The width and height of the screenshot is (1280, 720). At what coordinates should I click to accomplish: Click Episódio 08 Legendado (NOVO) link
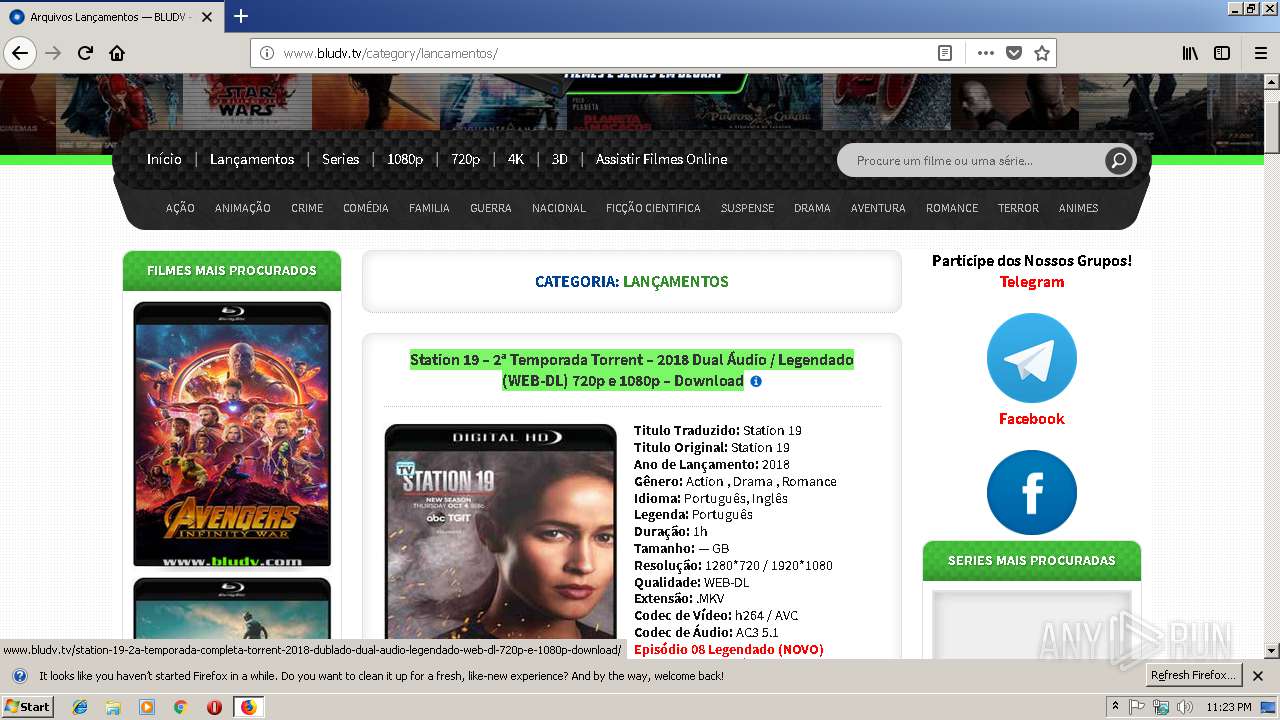coord(729,650)
